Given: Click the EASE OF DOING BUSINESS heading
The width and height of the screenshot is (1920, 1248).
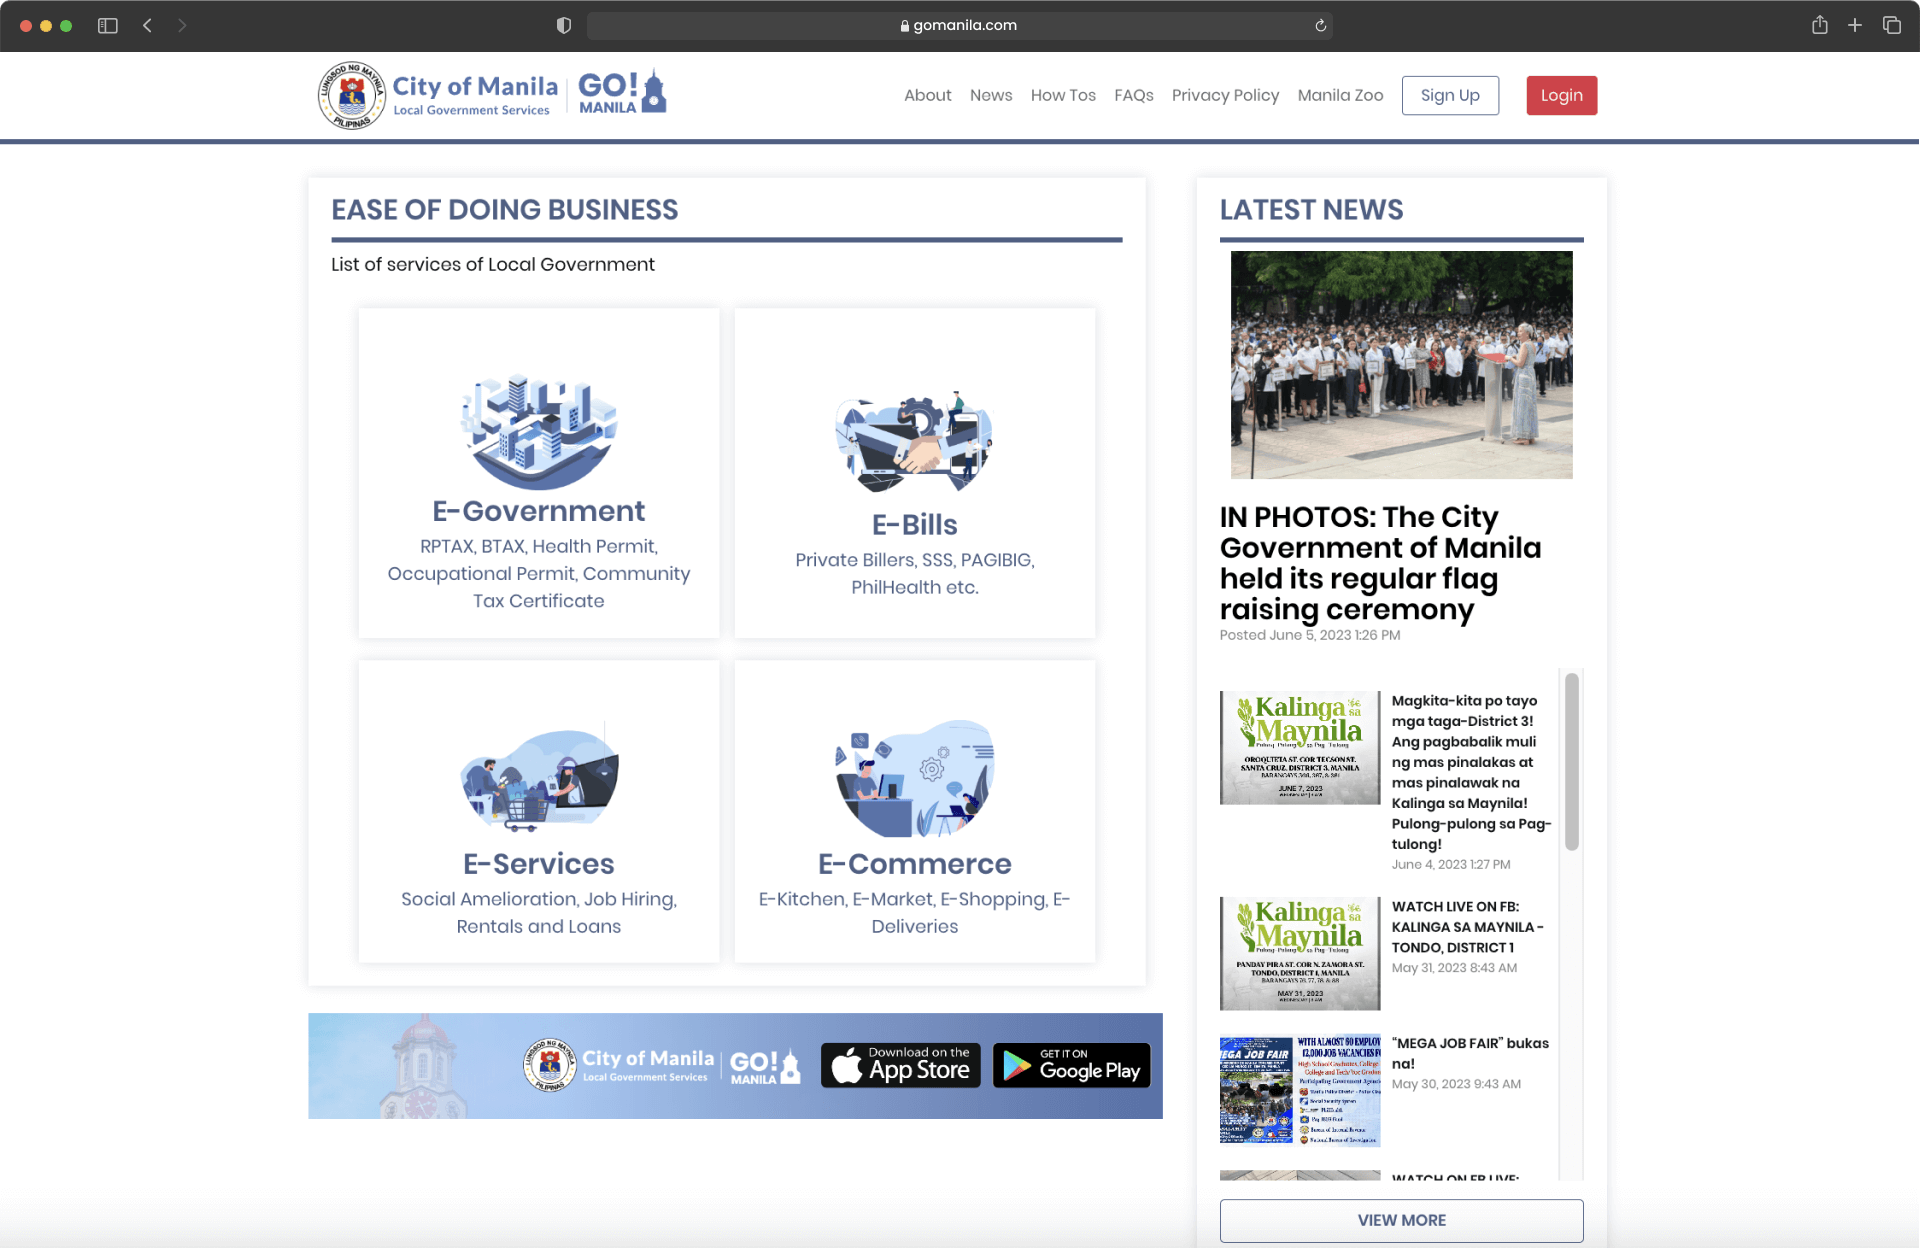Looking at the screenshot, I should click(505, 210).
